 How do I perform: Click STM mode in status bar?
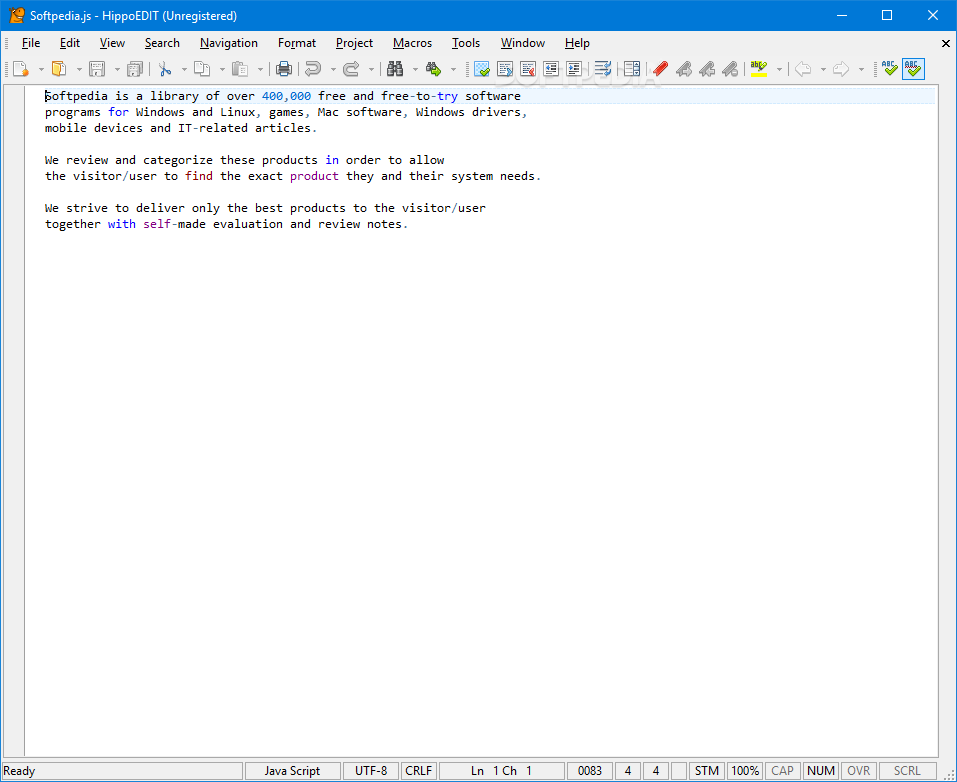(x=707, y=771)
